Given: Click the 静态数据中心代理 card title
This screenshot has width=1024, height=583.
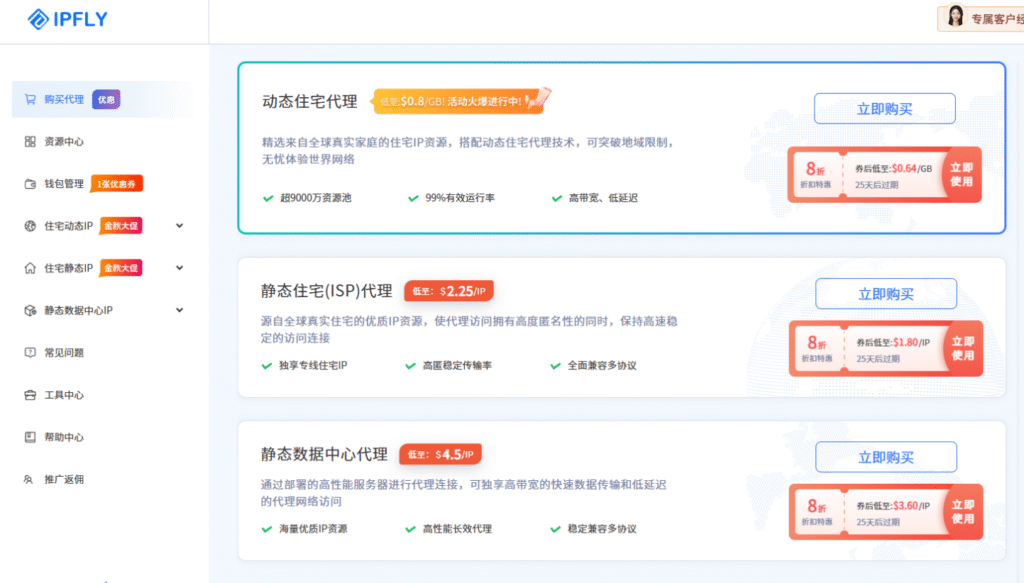Looking at the screenshot, I should point(324,454).
